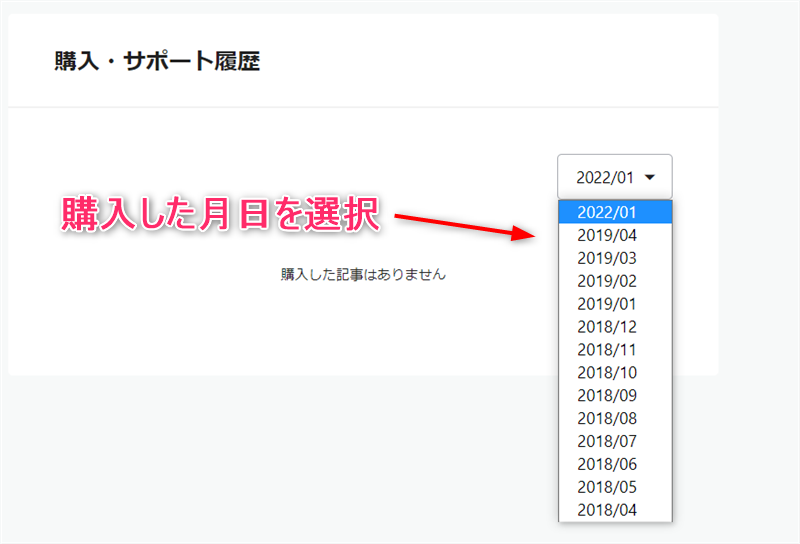Select the 2019/01 option
This screenshot has height=544, width=800.
[615, 304]
